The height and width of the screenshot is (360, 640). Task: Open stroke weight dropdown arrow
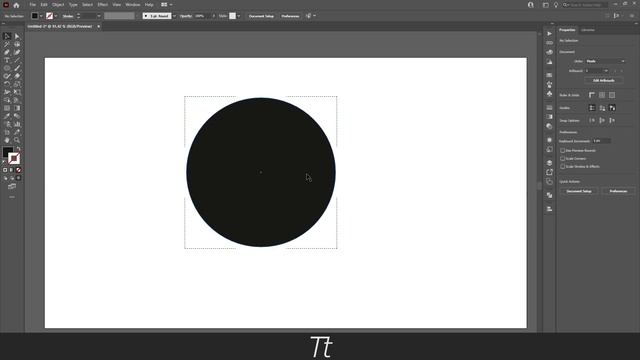pyautogui.click(x=99, y=16)
